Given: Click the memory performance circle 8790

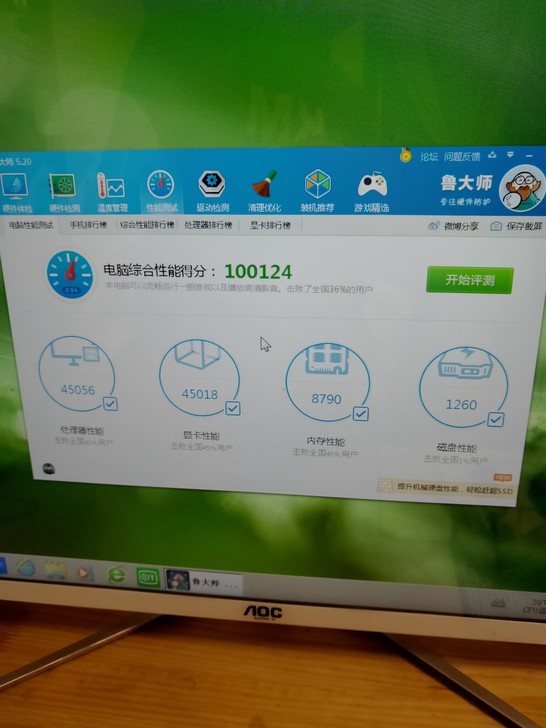Looking at the screenshot, I should [x=327, y=383].
